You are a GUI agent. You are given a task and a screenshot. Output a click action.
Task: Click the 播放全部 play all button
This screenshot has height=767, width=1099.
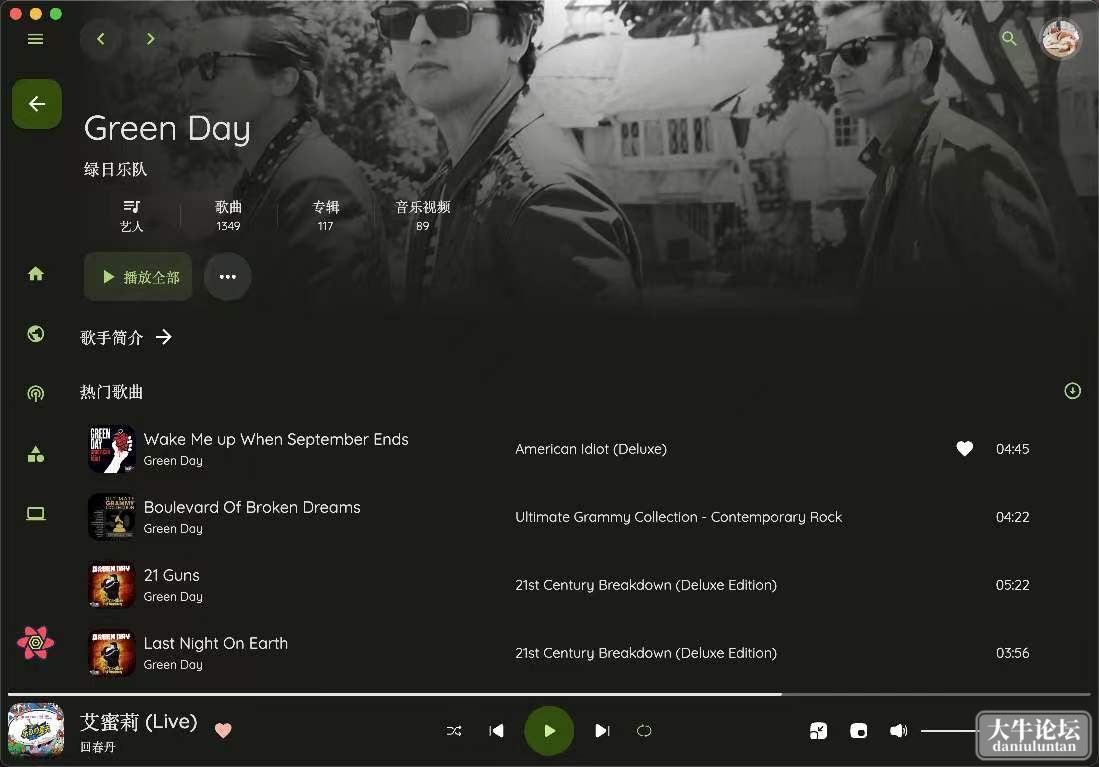pyautogui.click(x=138, y=277)
